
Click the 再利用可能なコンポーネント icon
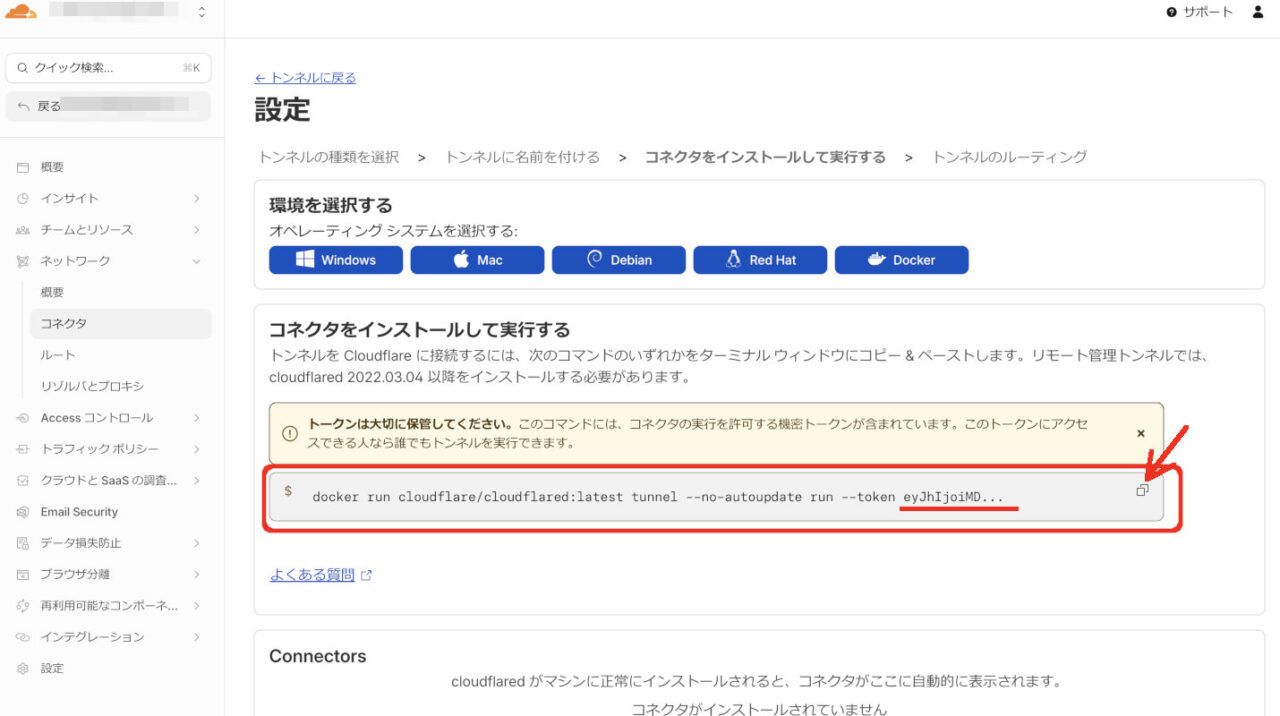pyautogui.click(x=23, y=606)
